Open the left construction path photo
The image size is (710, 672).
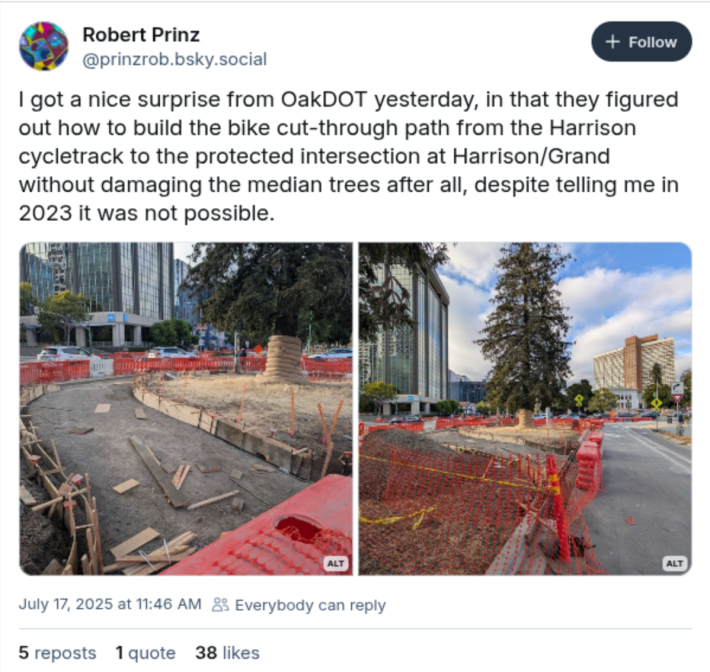click(186, 408)
